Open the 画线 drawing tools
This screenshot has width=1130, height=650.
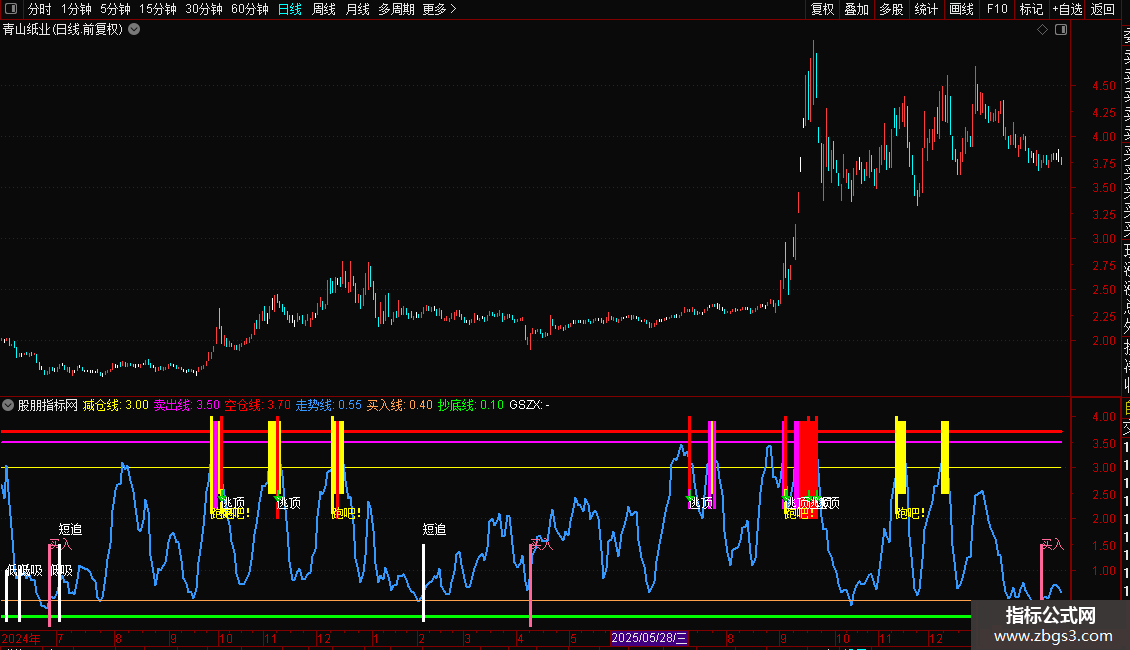961,9
